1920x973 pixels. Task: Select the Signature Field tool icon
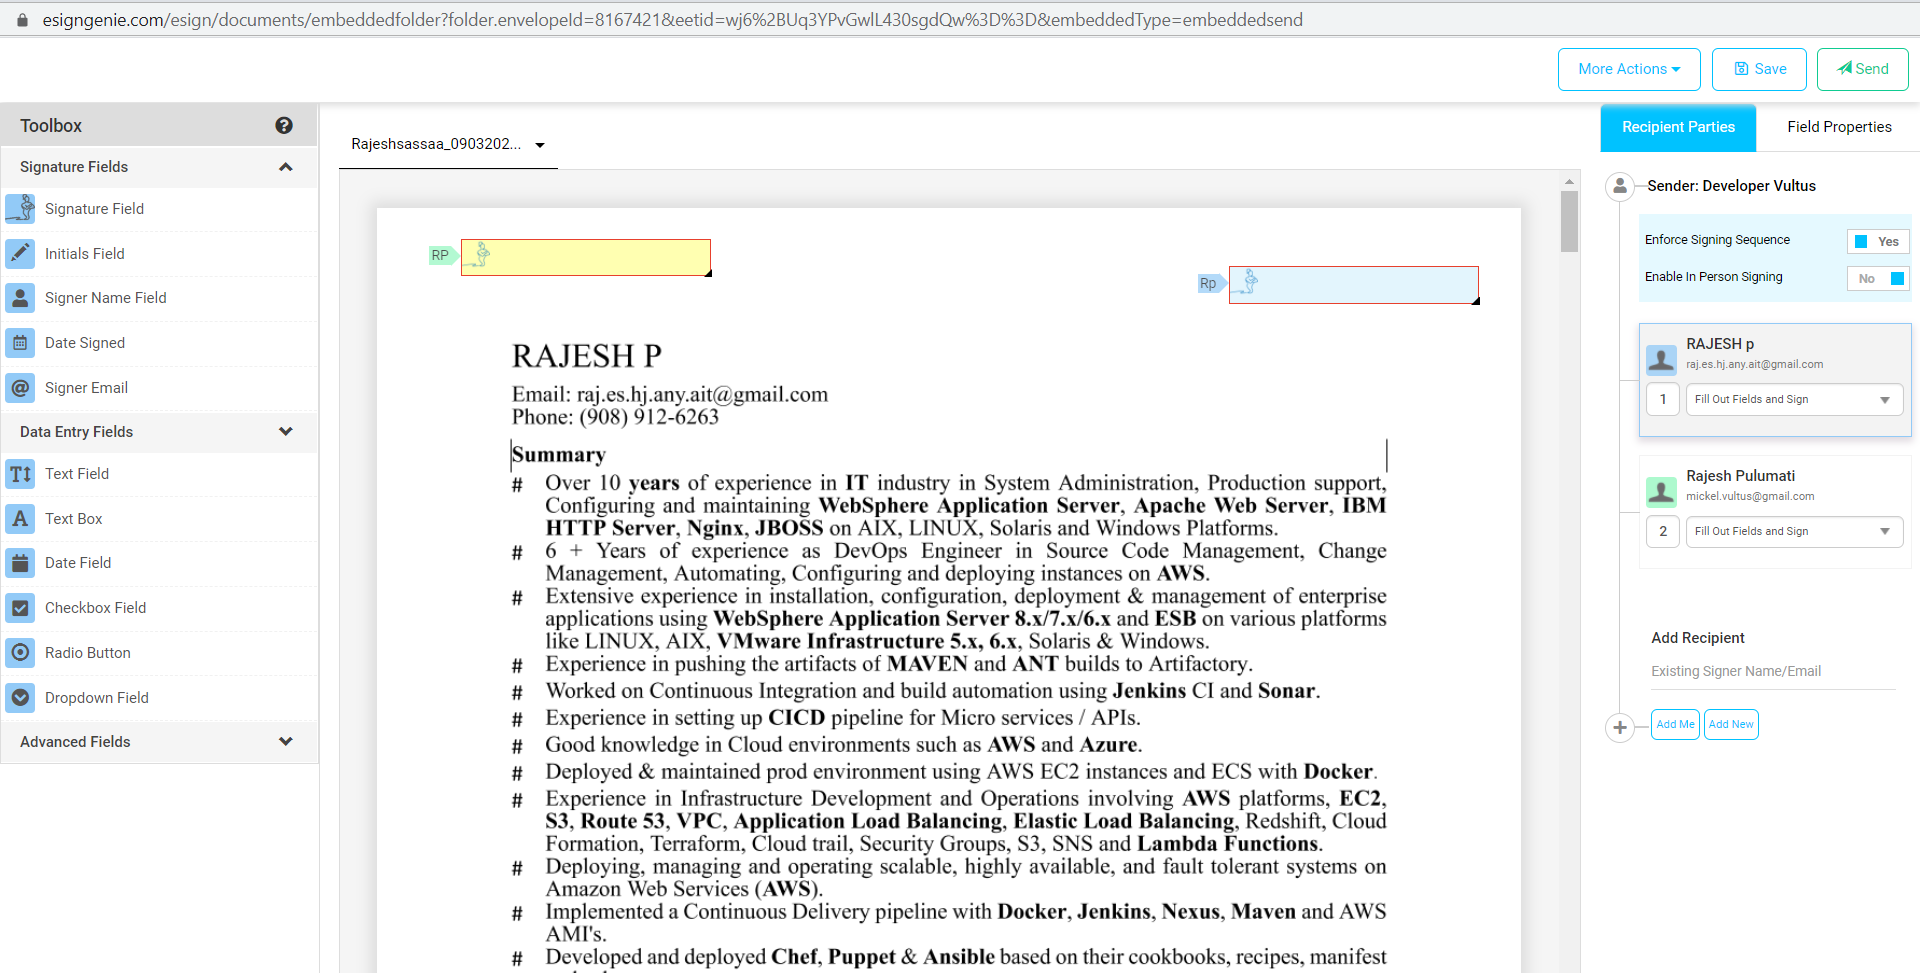tap(20, 209)
